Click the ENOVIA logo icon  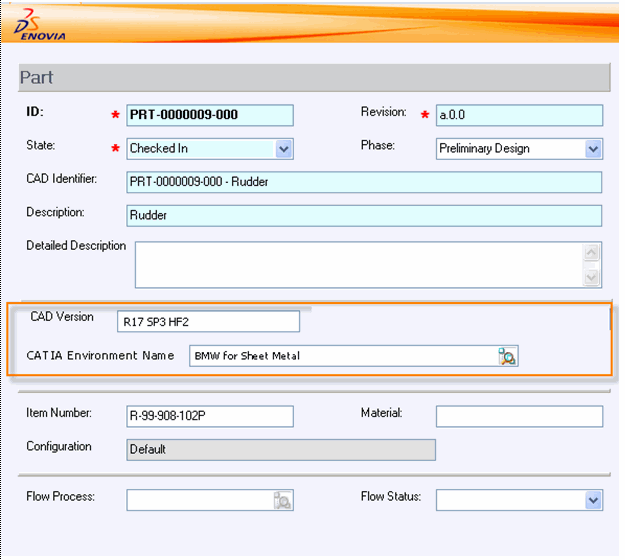pos(40,24)
